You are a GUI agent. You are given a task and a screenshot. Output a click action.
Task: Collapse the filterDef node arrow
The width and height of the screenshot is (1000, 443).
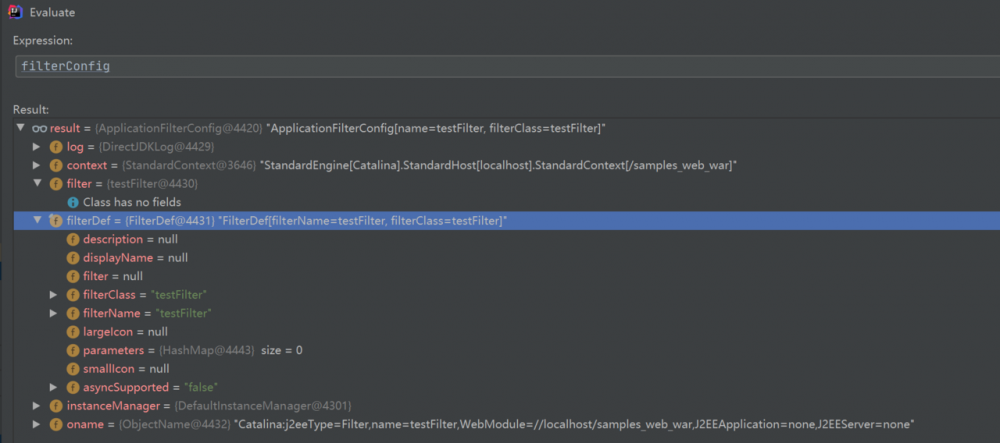pos(37,220)
